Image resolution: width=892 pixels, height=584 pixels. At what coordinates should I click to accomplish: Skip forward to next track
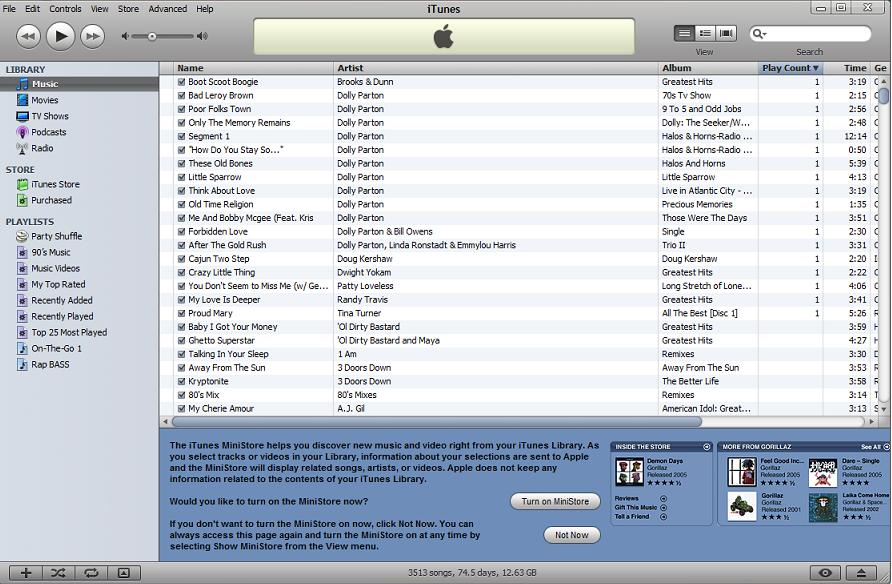[92, 37]
